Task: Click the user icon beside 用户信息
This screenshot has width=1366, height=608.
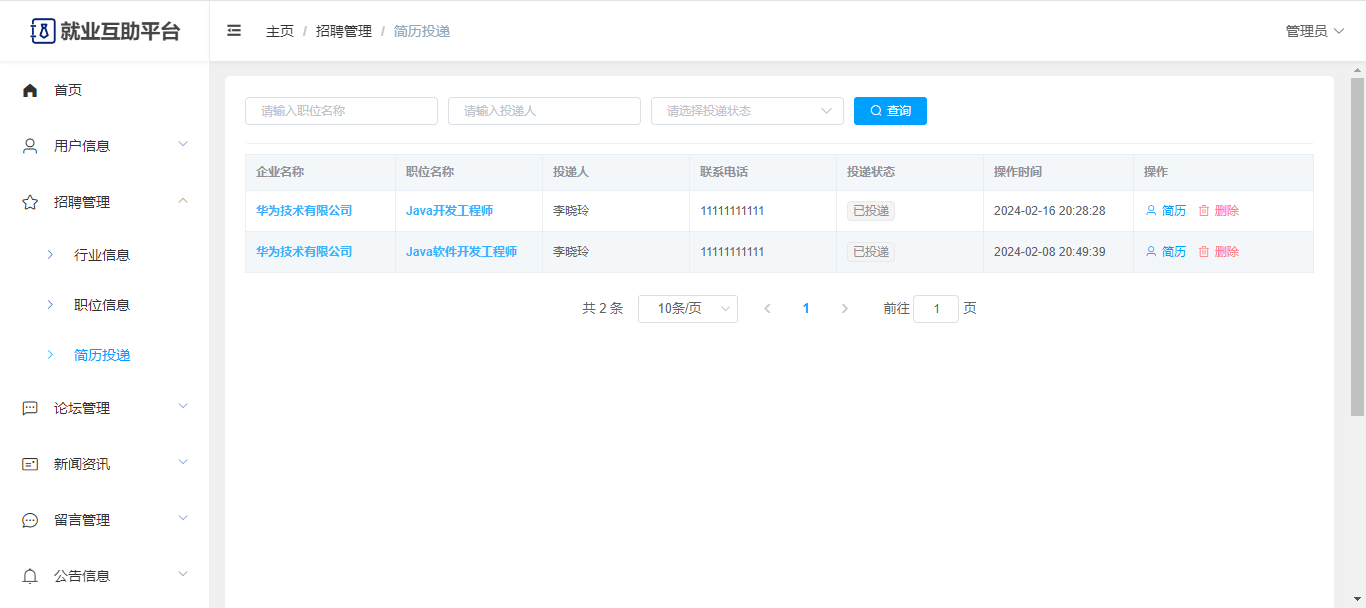Action: (x=30, y=146)
